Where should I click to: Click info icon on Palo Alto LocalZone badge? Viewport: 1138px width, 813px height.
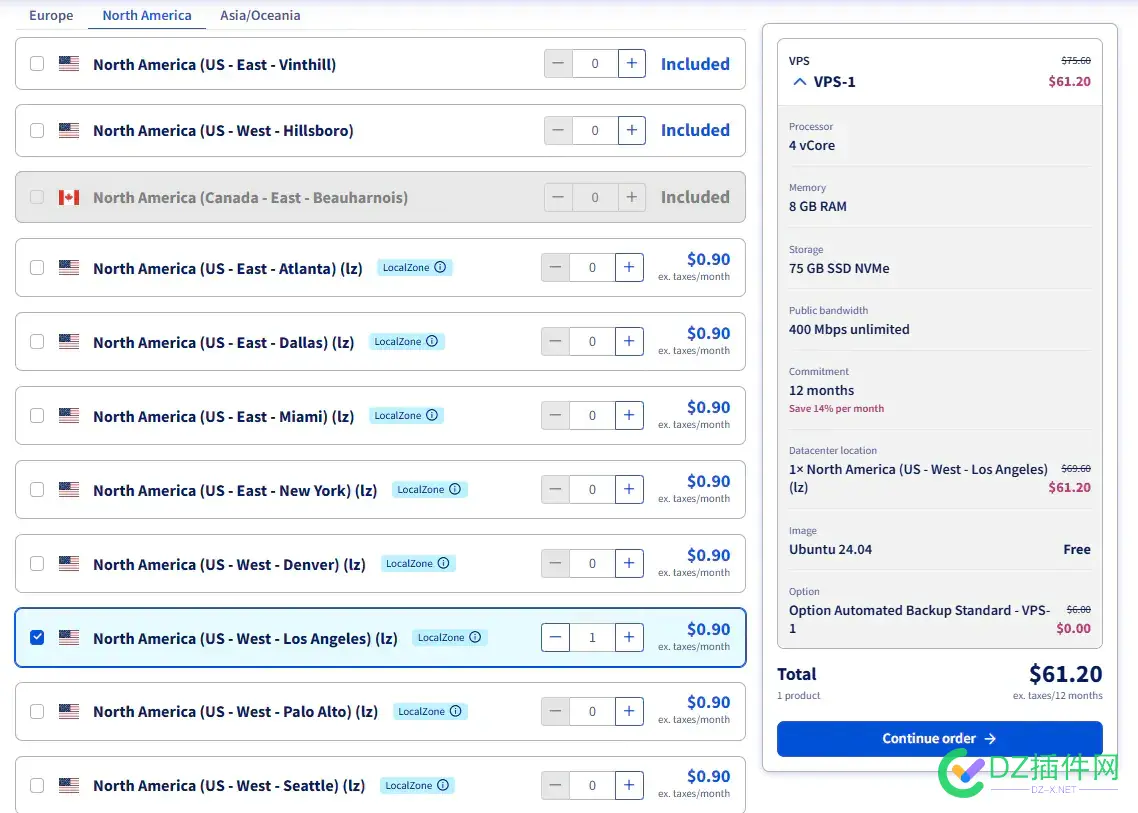click(456, 711)
